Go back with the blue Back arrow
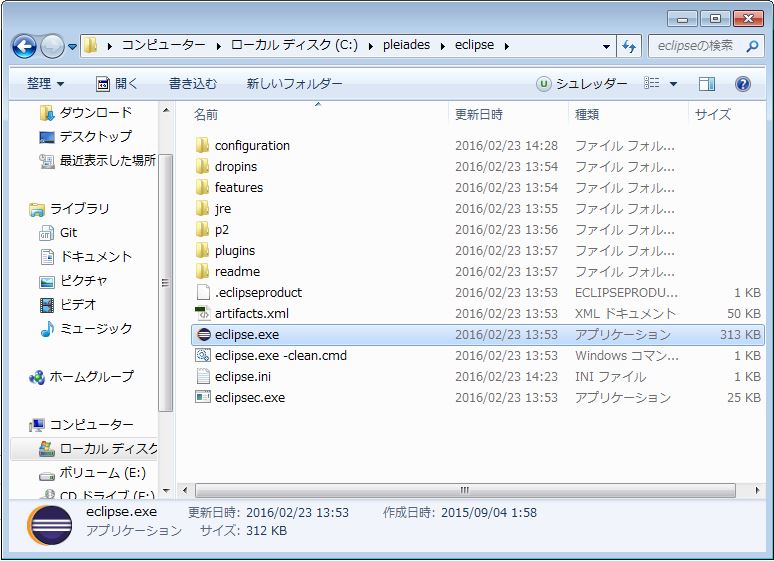The image size is (774, 561). (x=24, y=46)
